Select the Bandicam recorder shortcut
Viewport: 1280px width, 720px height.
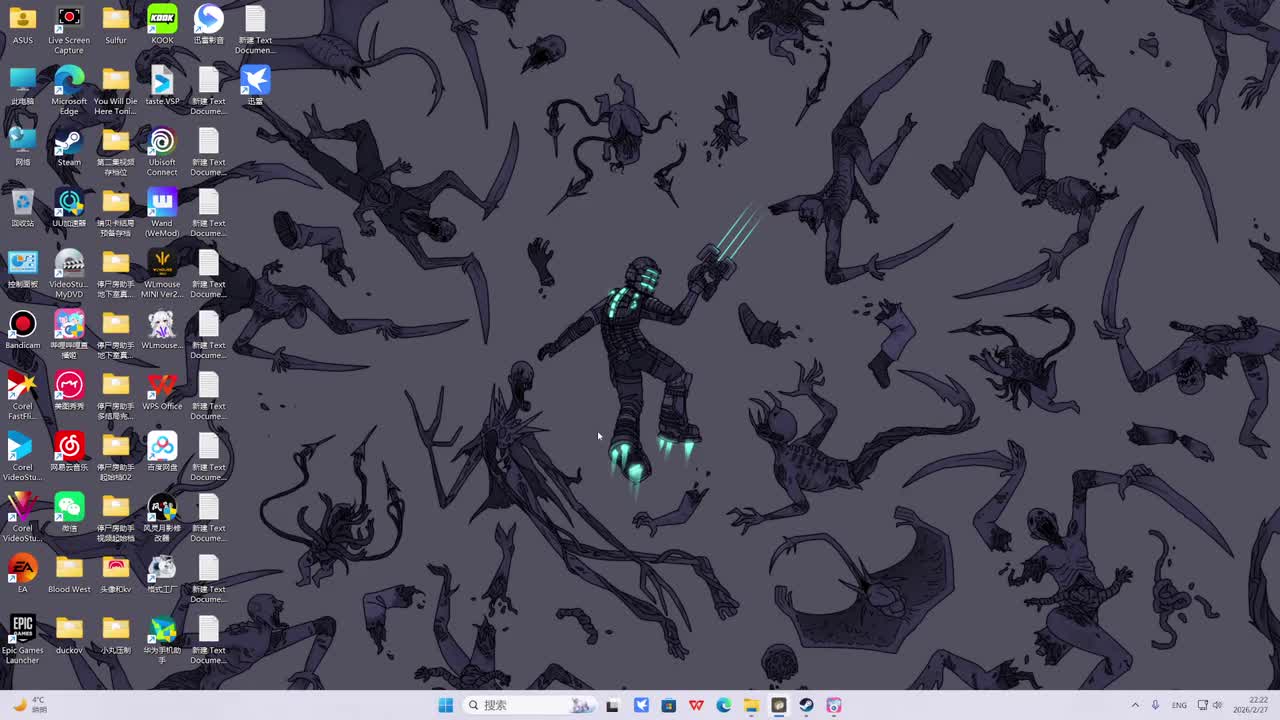click(22, 330)
